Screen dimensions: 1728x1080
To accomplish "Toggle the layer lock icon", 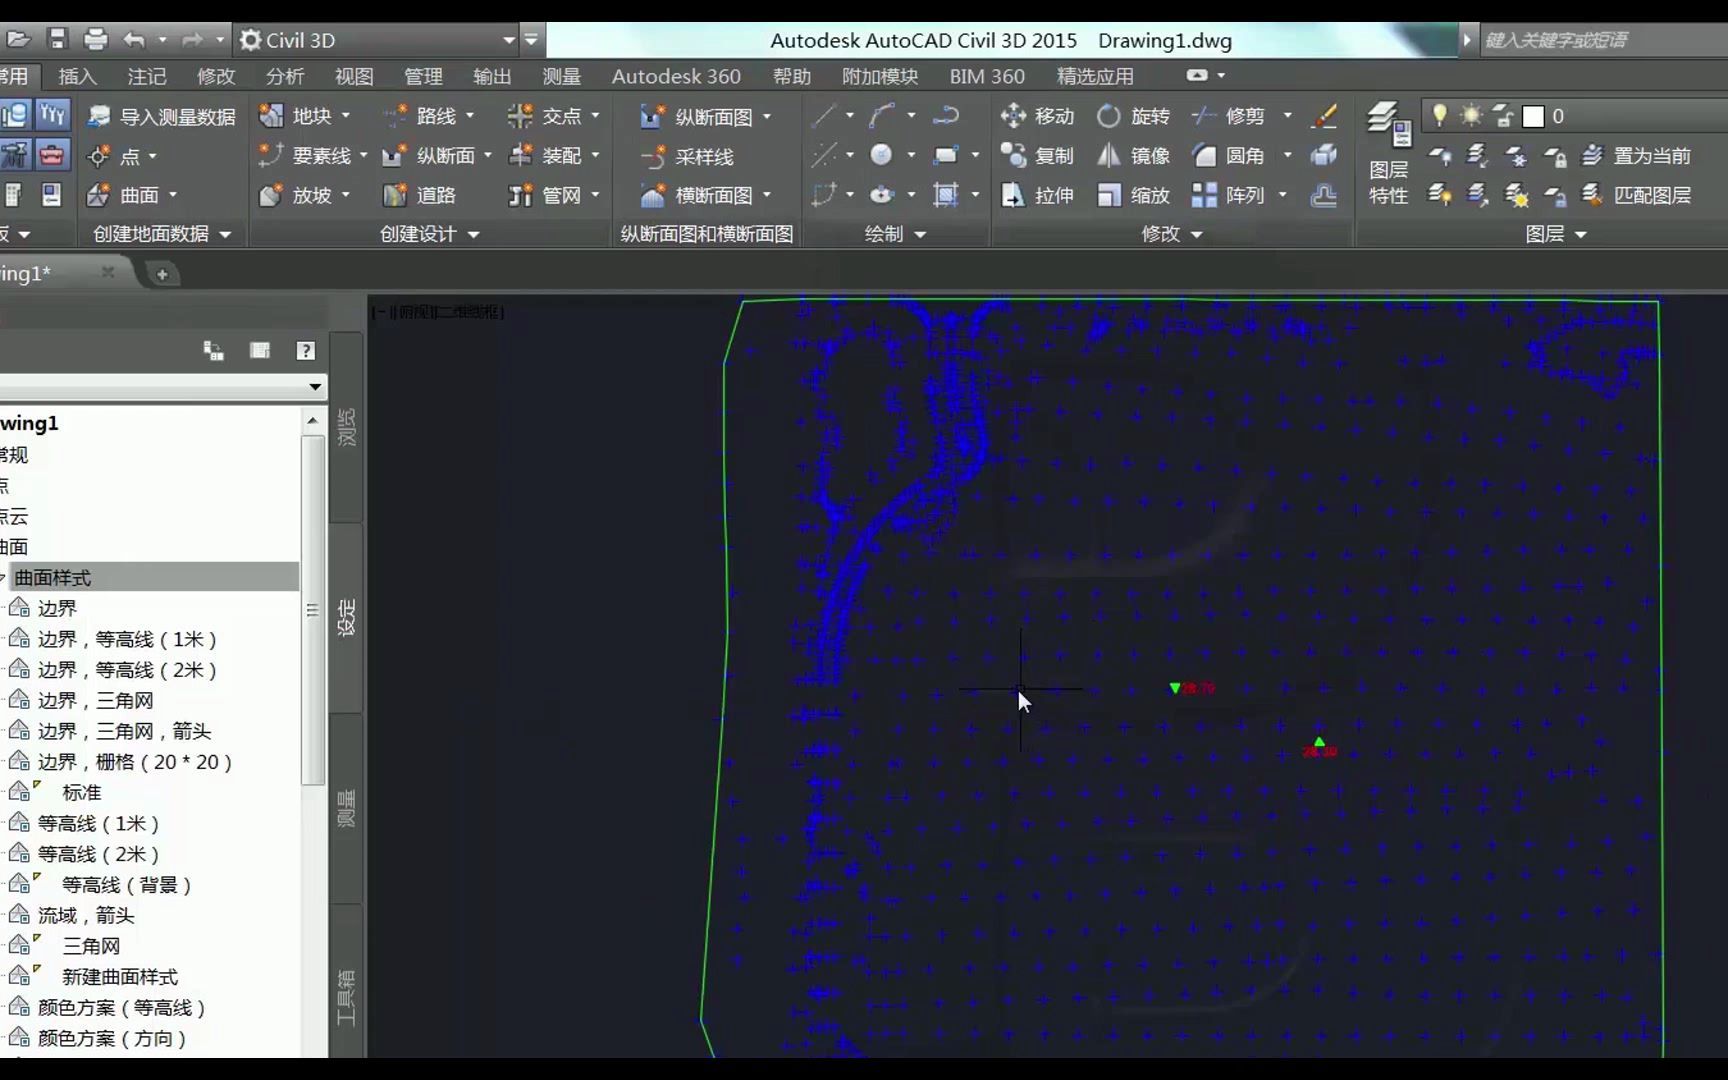I will tap(1502, 115).
